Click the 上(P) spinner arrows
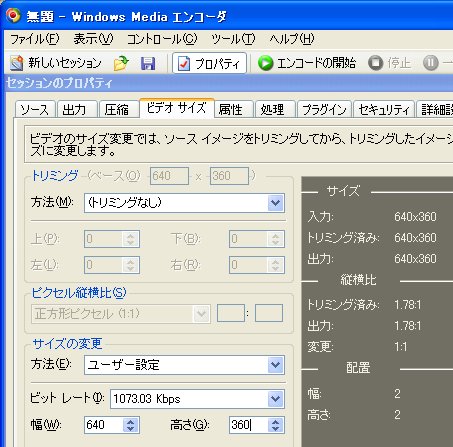The height and width of the screenshot is (447, 453). click(130, 239)
